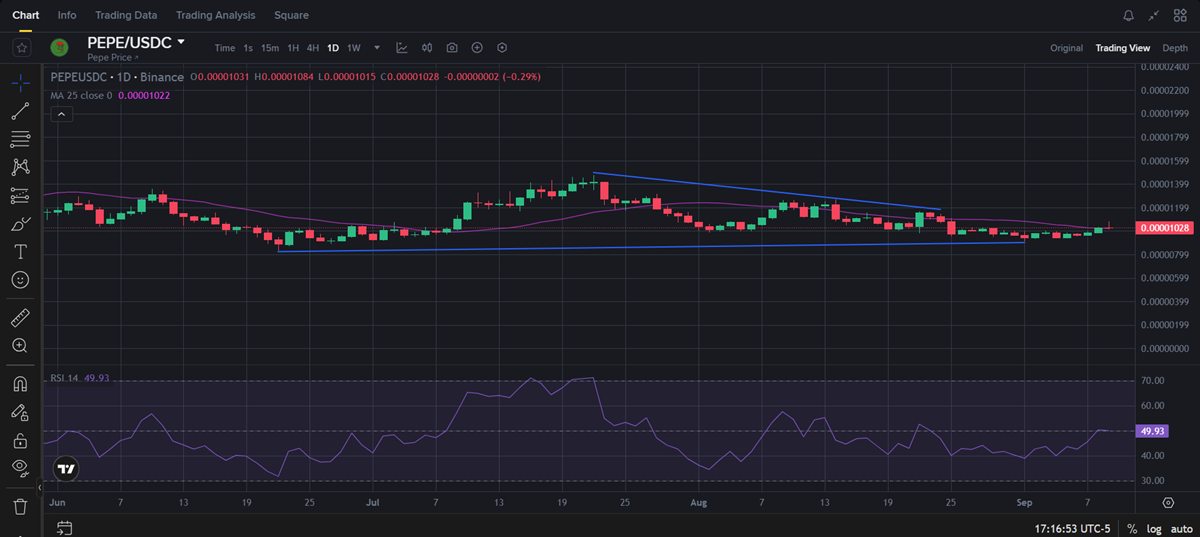Open the emoji icons tool
The height and width of the screenshot is (537, 1200).
pyautogui.click(x=20, y=280)
